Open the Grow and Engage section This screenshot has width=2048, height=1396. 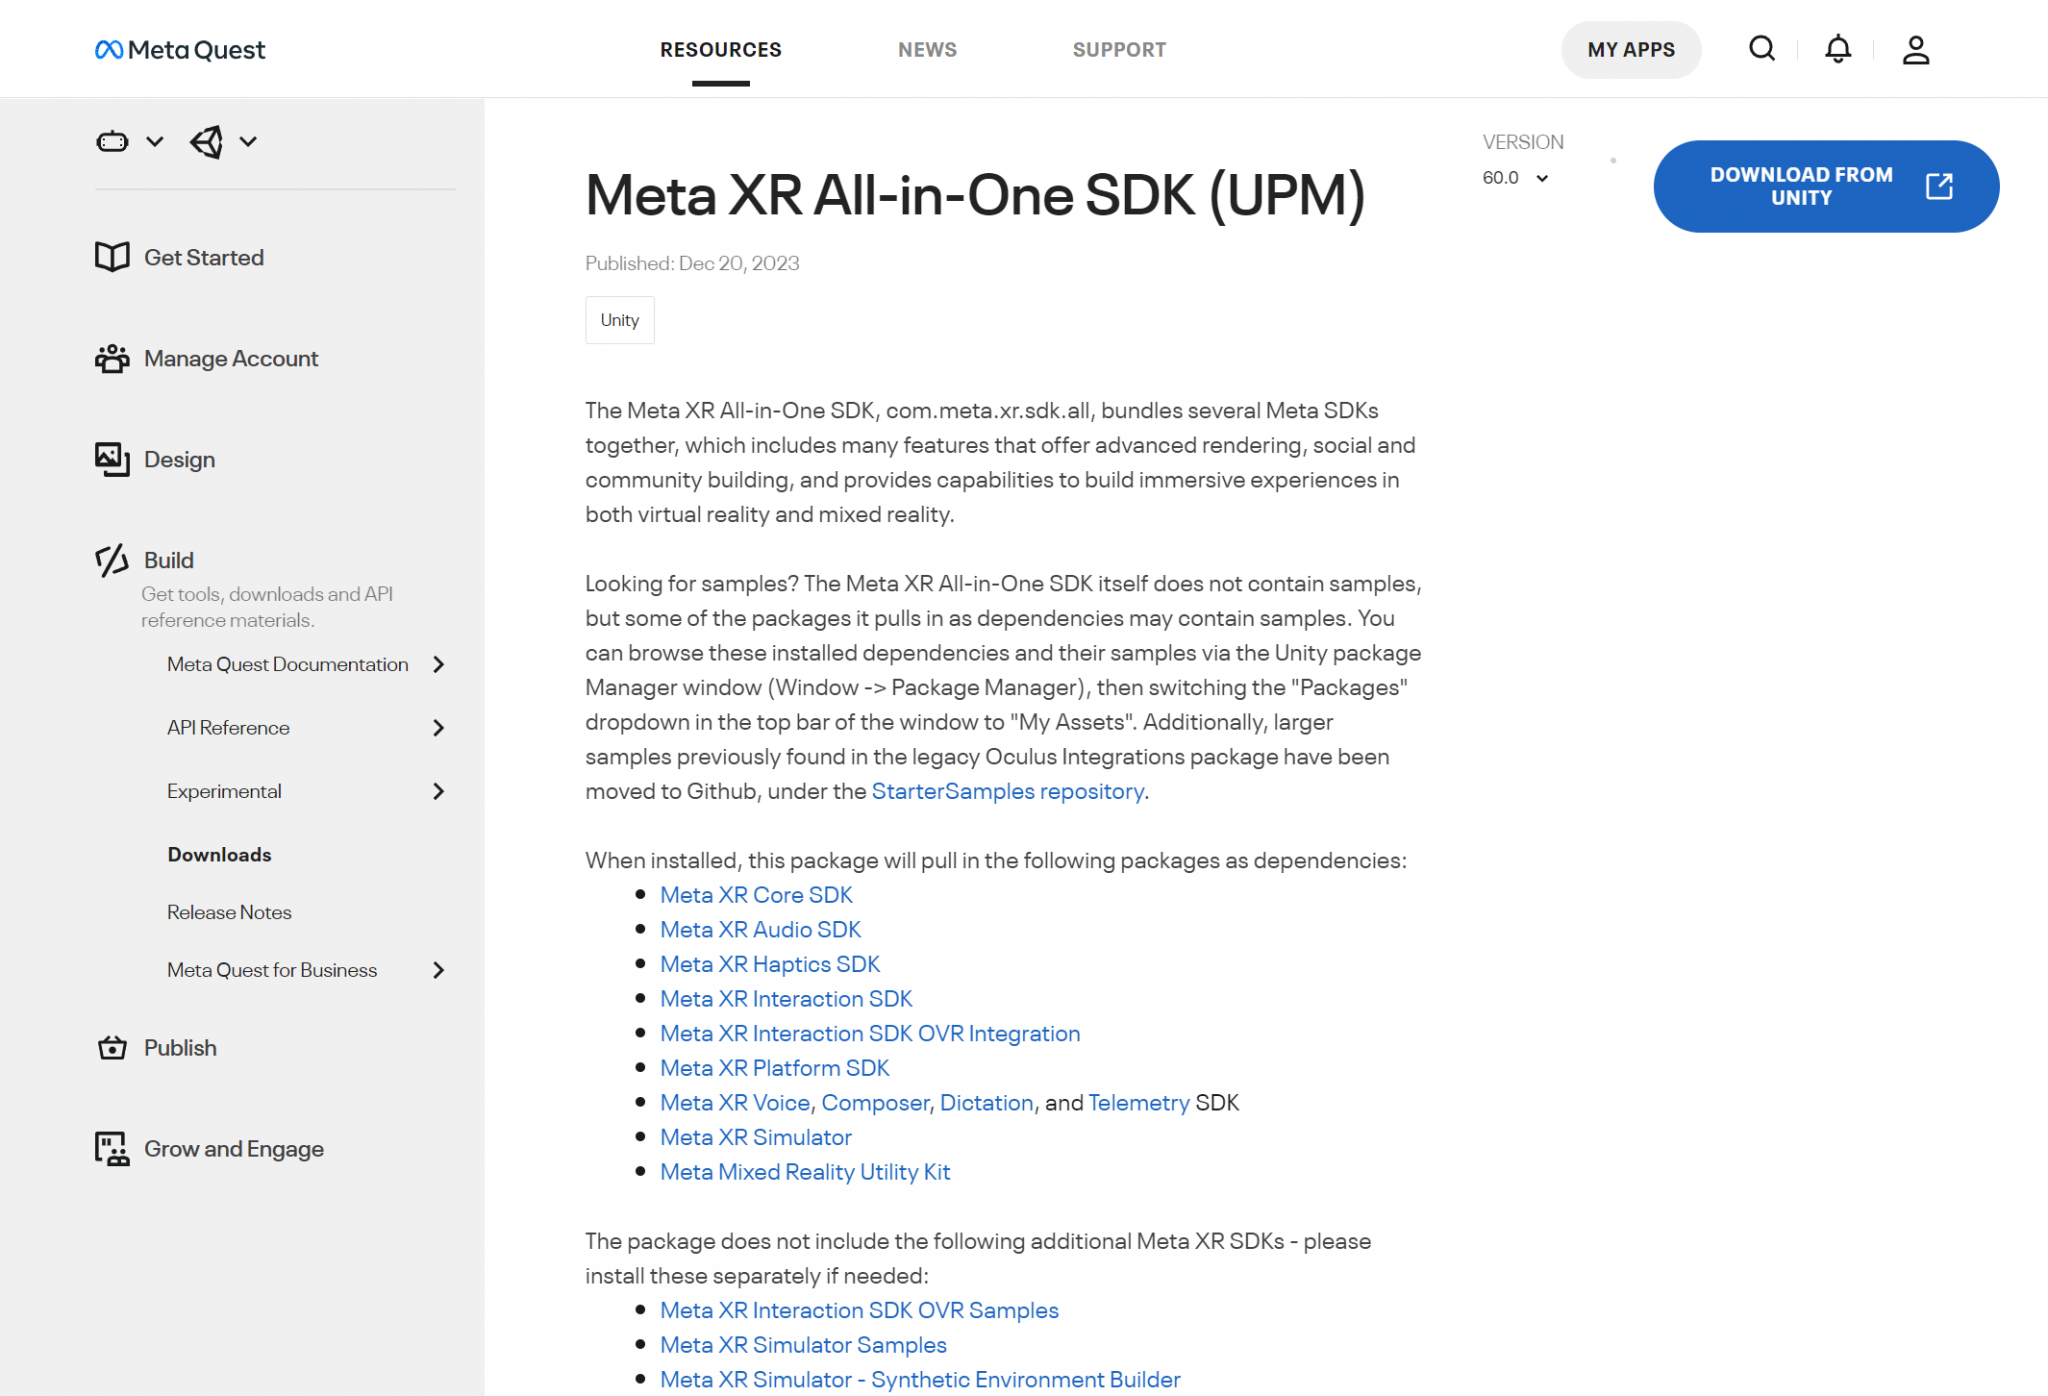click(x=233, y=1148)
